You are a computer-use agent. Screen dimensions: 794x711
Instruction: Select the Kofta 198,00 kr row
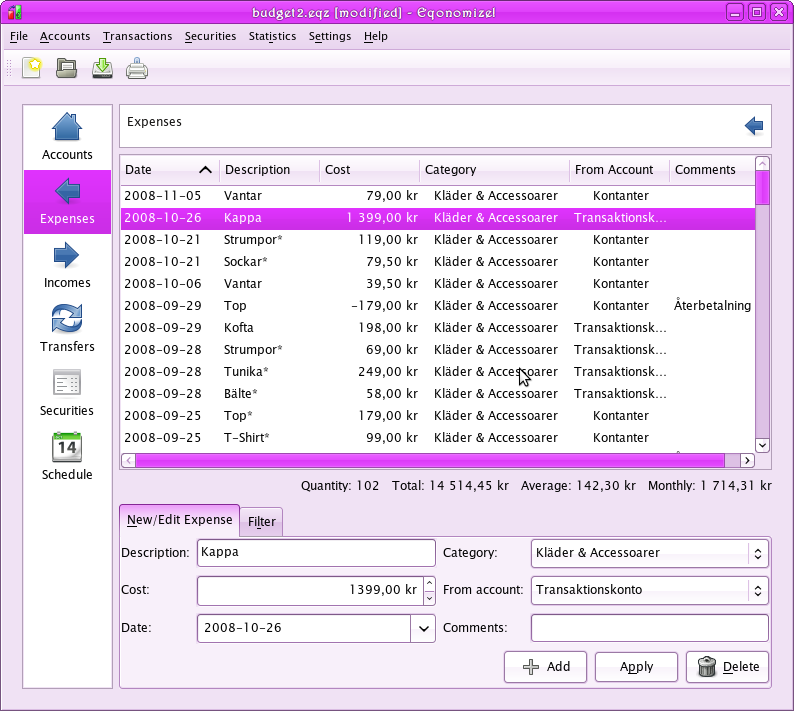438,328
